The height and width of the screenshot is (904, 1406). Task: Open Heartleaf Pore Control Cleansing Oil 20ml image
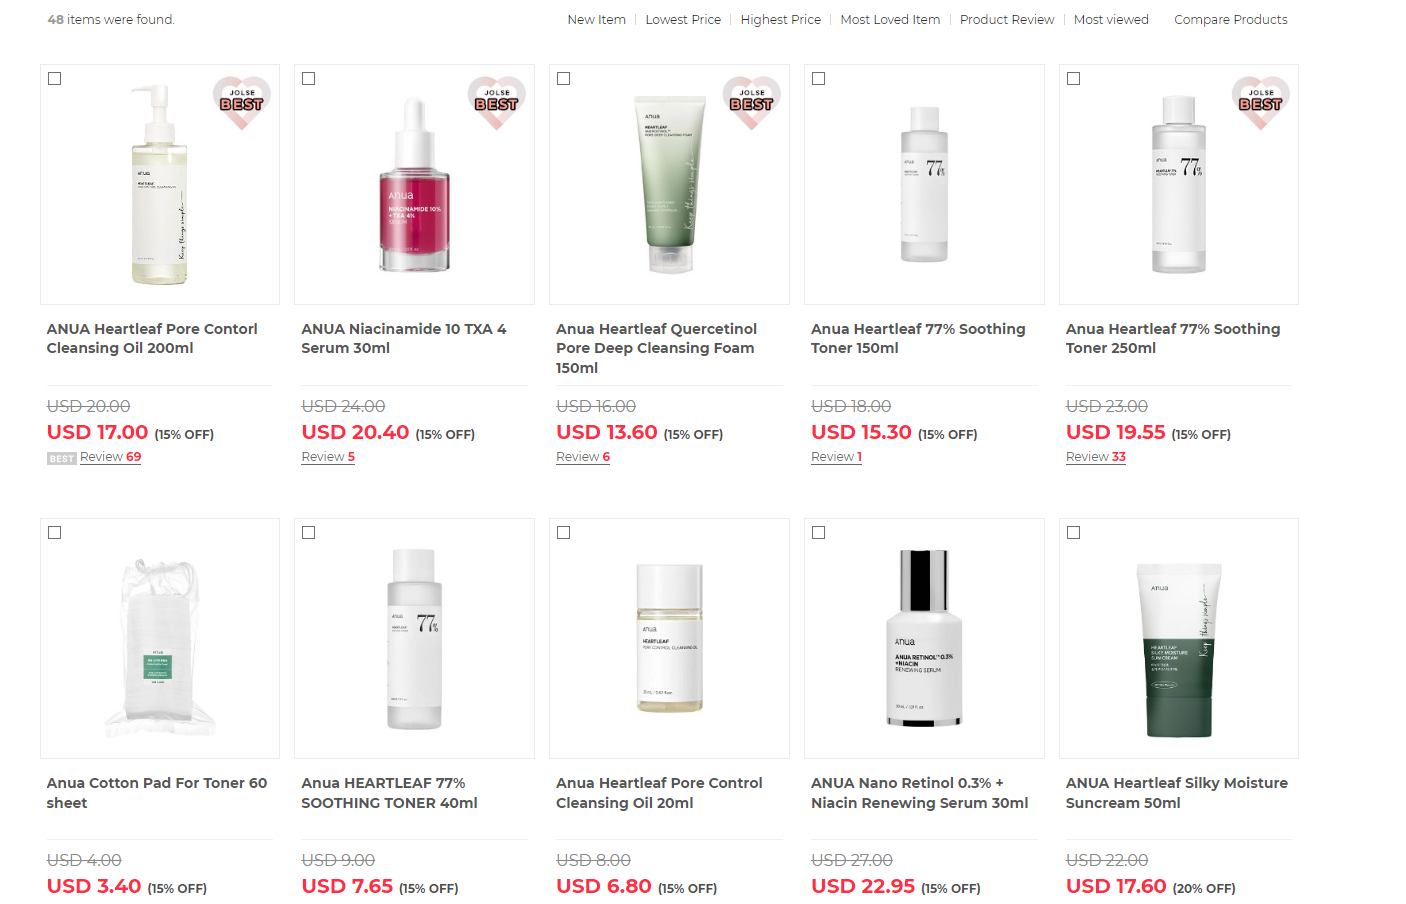(669, 638)
